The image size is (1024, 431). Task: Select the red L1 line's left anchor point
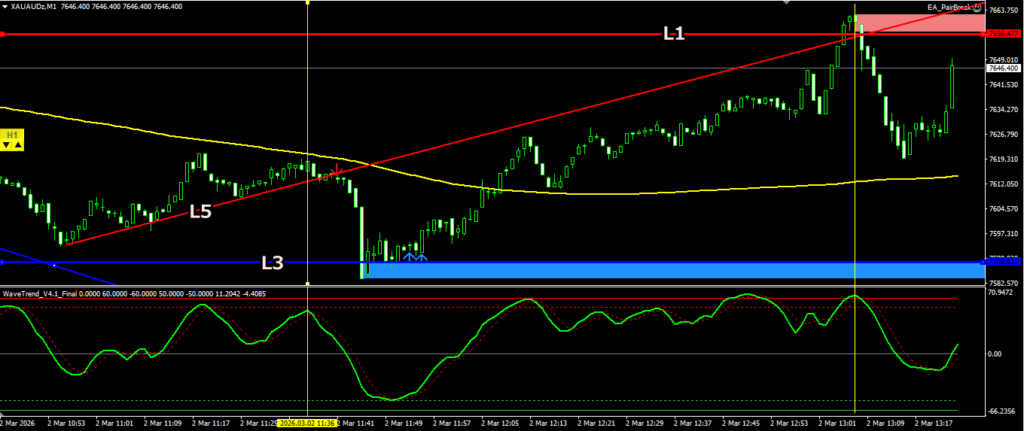click(3, 35)
